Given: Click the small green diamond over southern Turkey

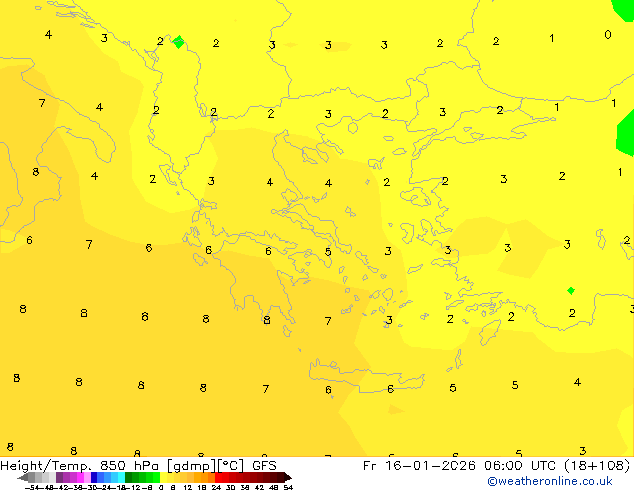Looking at the screenshot, I should 571,291.
